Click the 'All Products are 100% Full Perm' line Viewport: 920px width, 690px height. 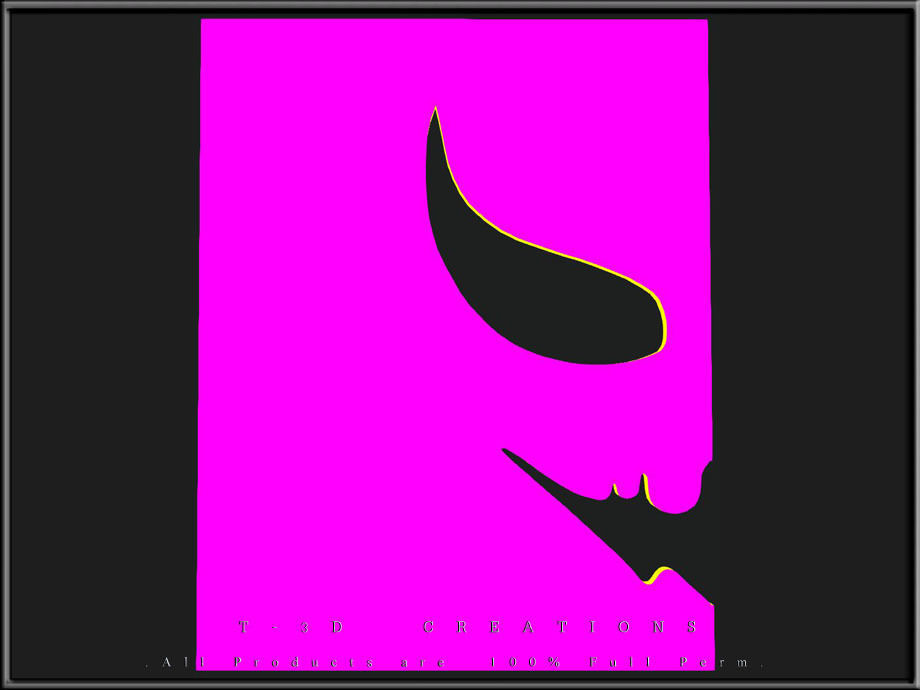coord(455,662)
